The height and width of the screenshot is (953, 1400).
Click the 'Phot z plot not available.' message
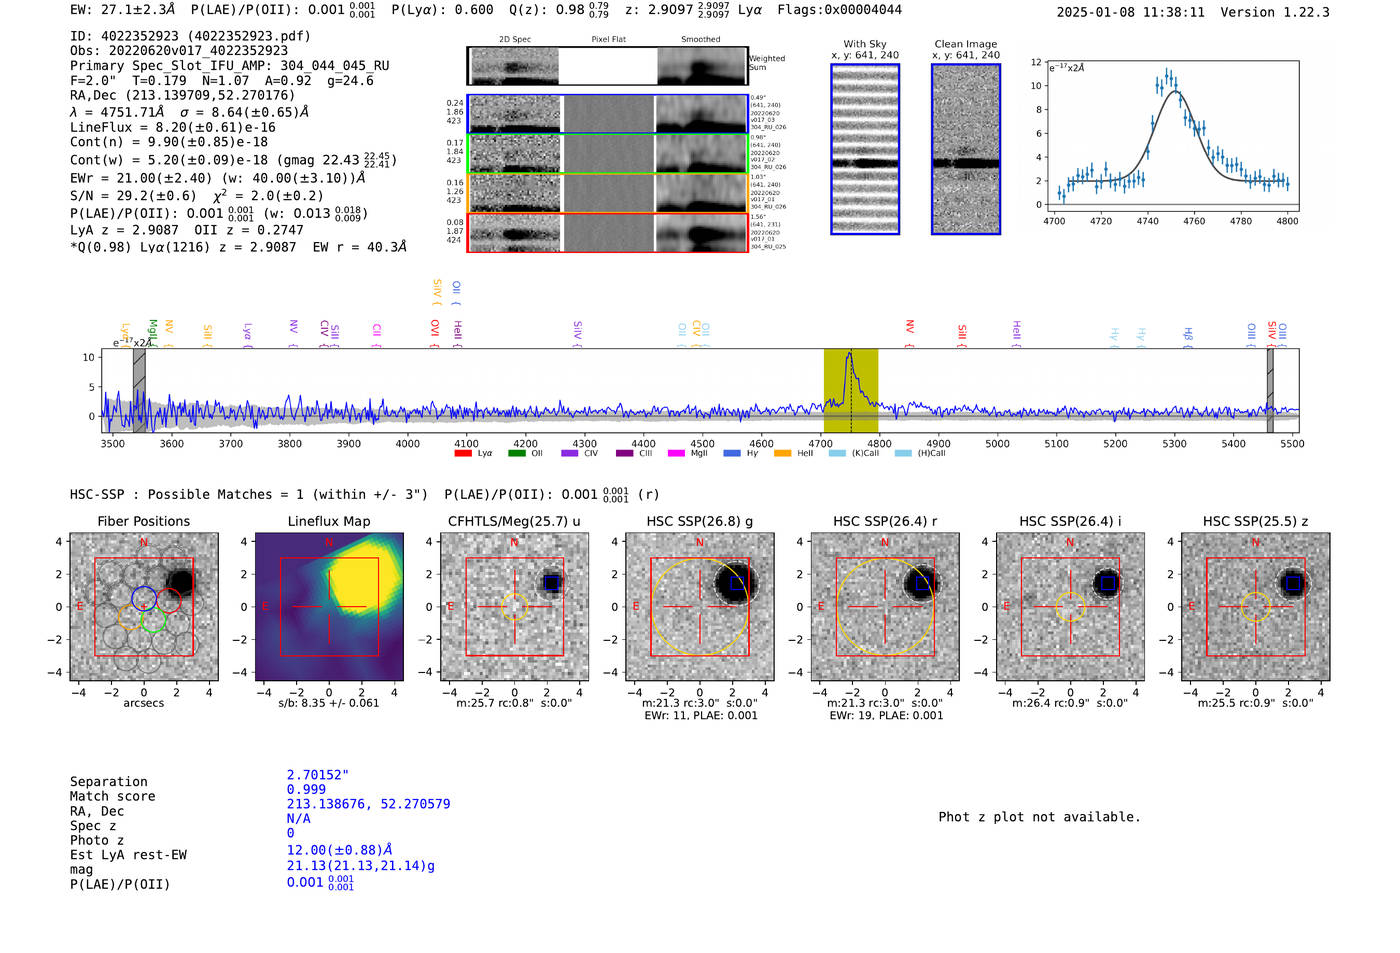(x=1039, y=817)
